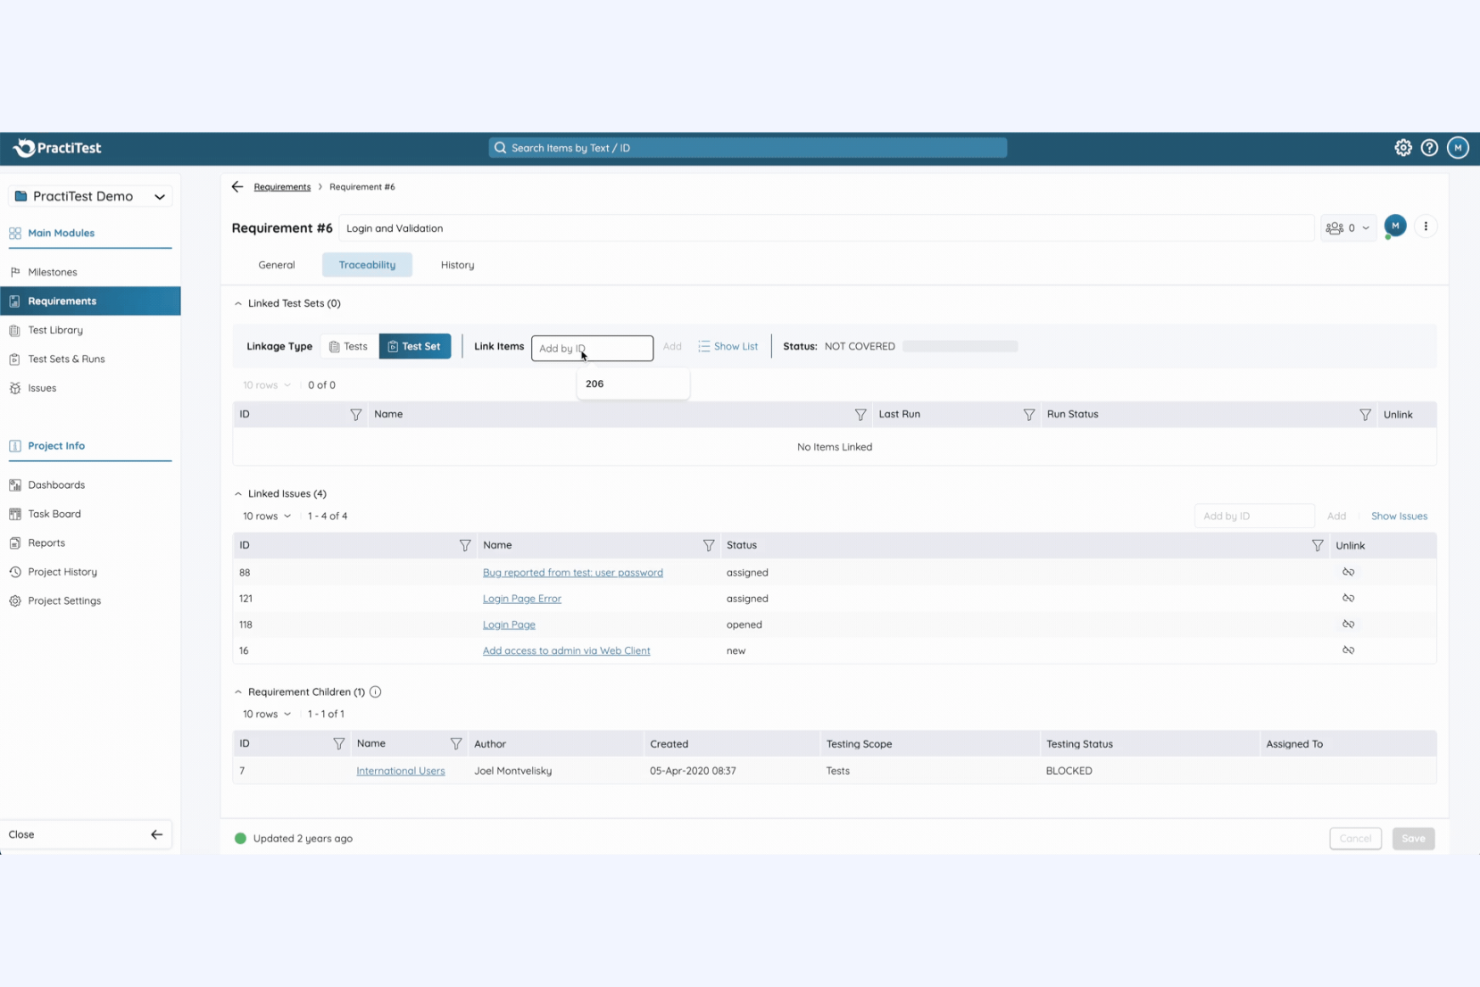Viewport: 1480px width, 987px height.
Task: Open Dashboards from Project Info
Action: tap(56, 484)
